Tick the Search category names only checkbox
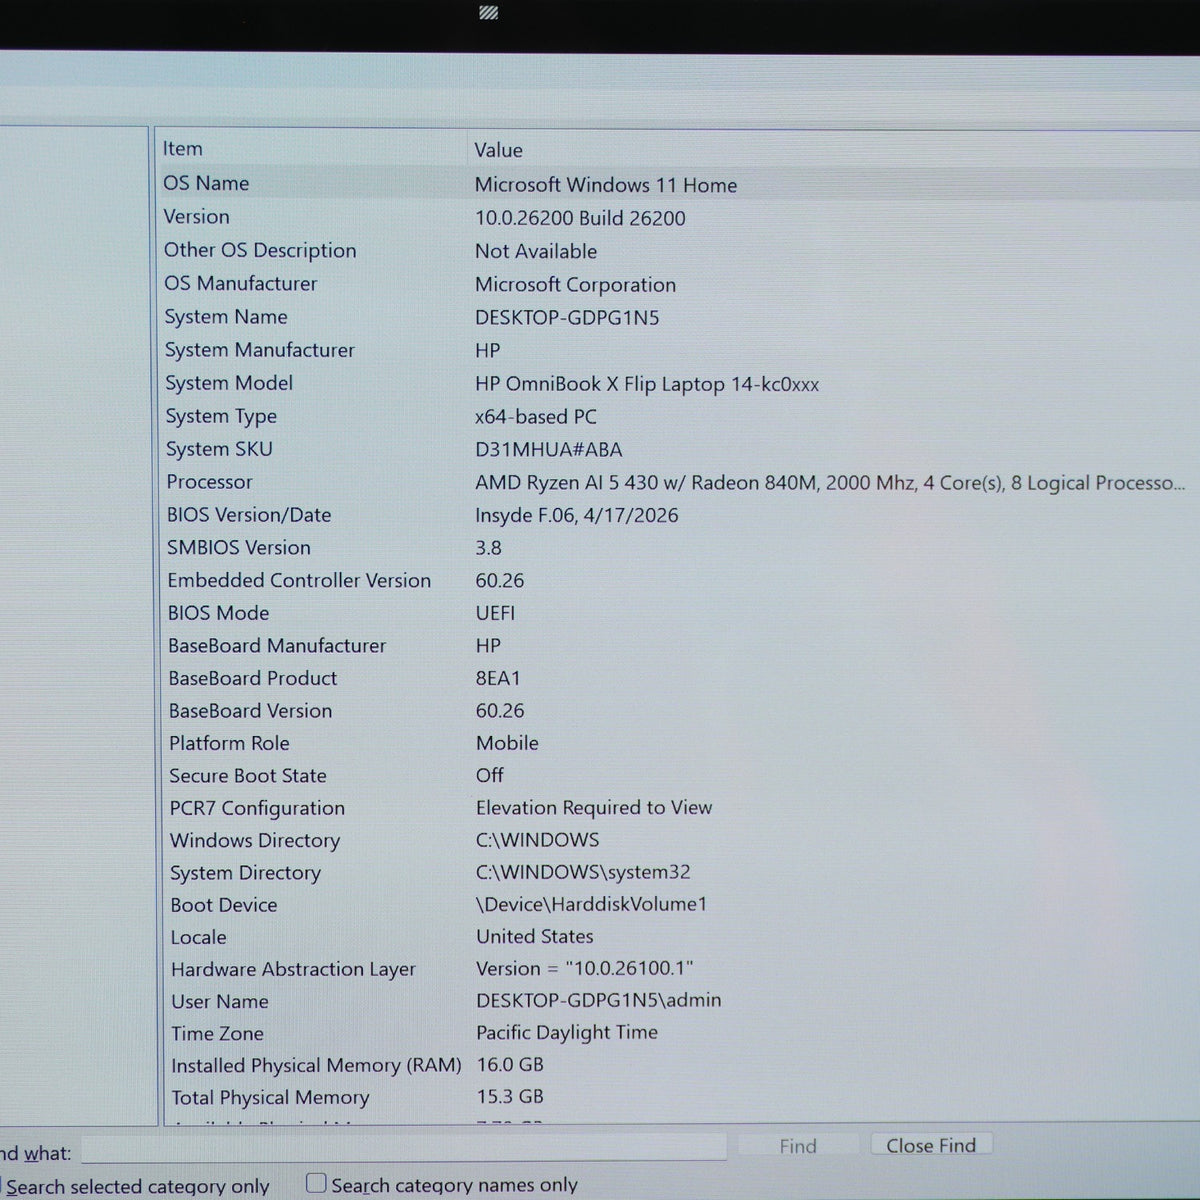 (316, 1183)
